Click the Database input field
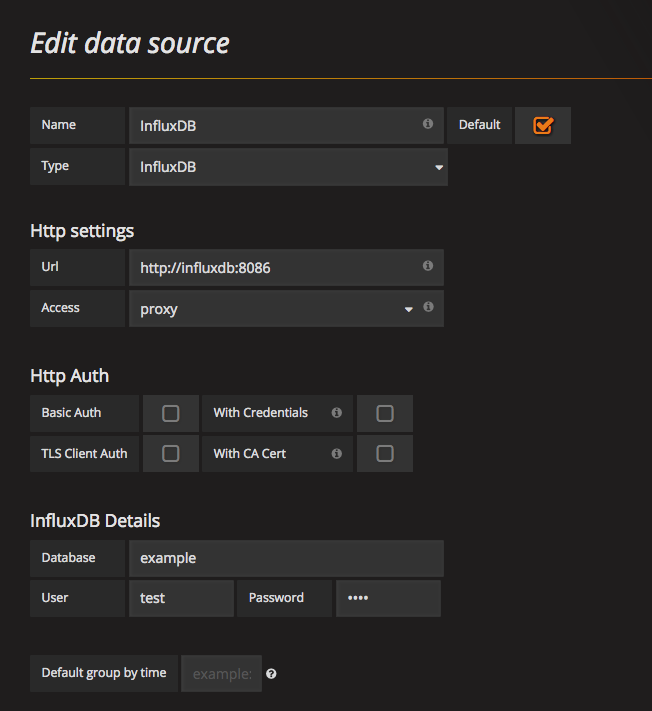Viewport: 652px width, 711px height. pos(286,558)
